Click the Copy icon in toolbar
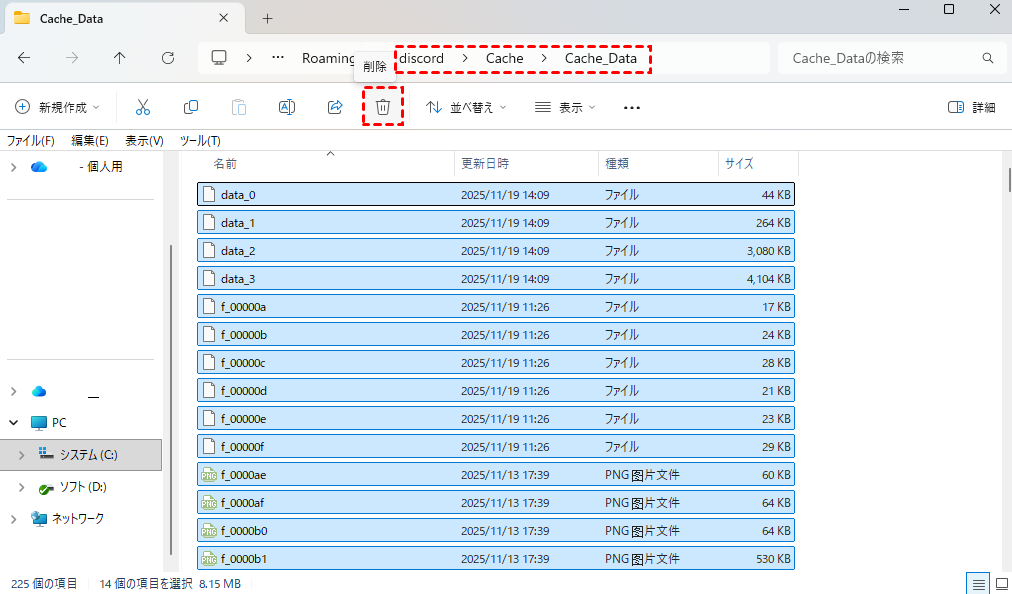The width and height of the screenshot is (1012, 594). click(190, 107)
